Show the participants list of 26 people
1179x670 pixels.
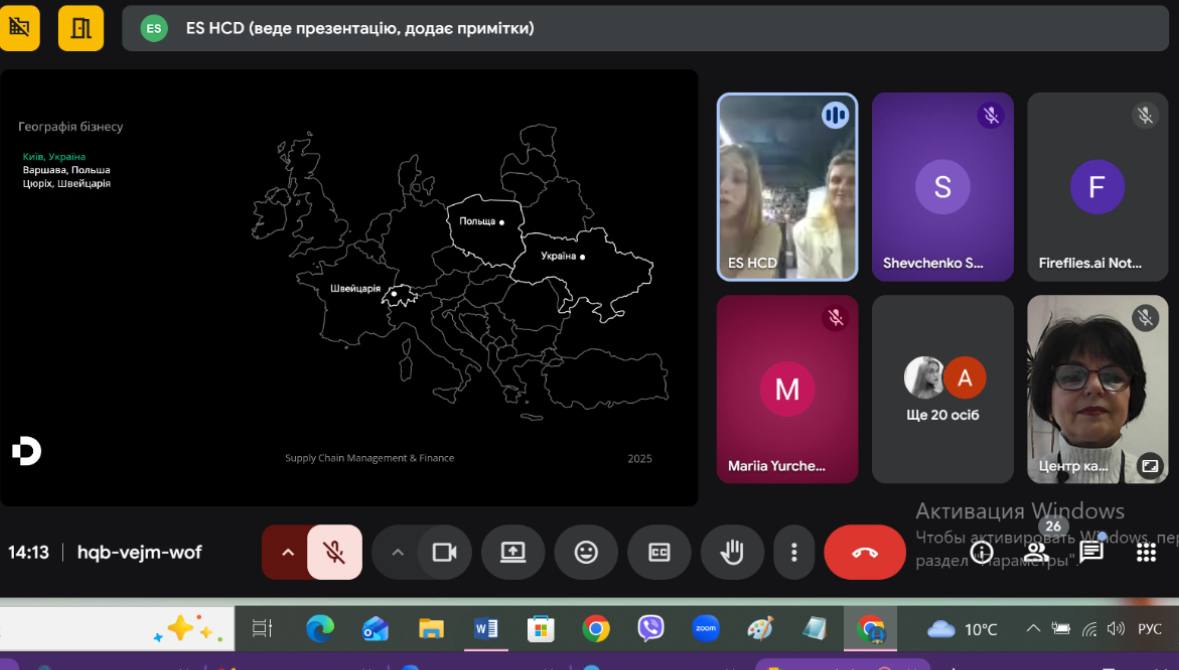pyautogui.click(x=1037, y=551)
